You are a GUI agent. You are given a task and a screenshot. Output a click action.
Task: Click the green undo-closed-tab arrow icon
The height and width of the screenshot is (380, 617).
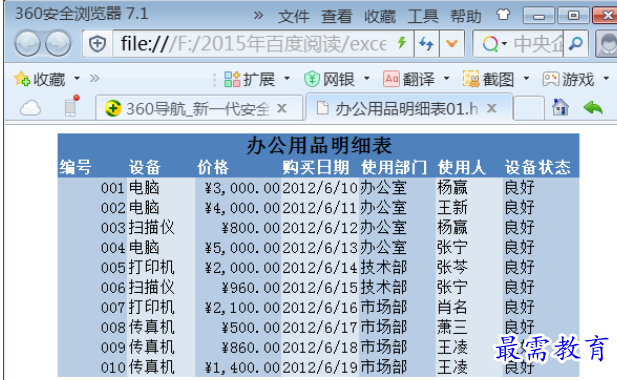593,107
